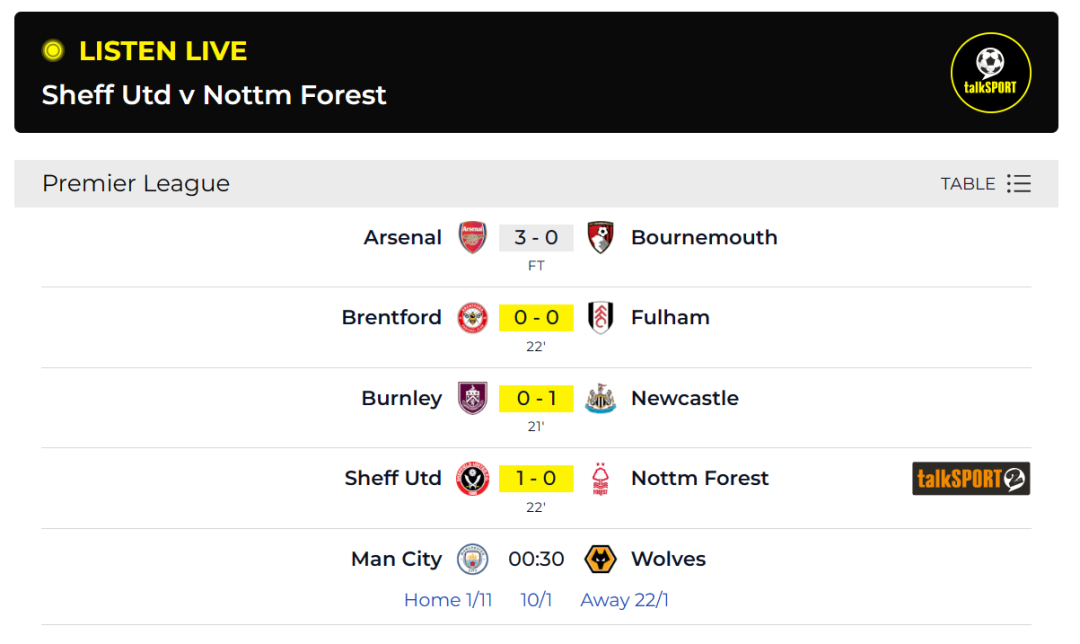Select the 10/1 draw odds link
This screenshot has height=644, width=1080.
click(536, 600)
